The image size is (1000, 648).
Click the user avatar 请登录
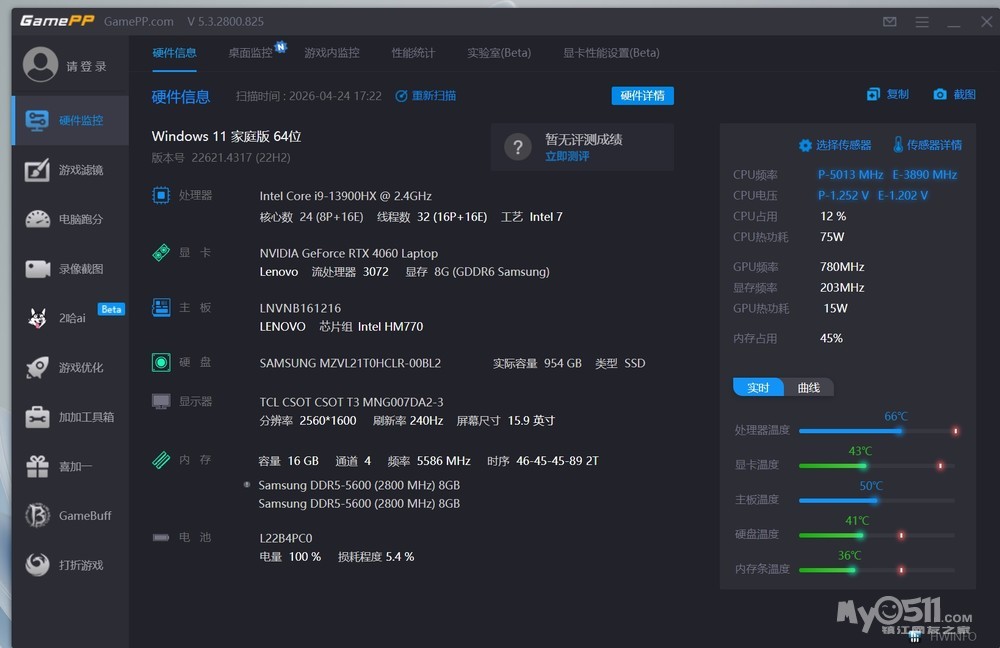[41, 66]
